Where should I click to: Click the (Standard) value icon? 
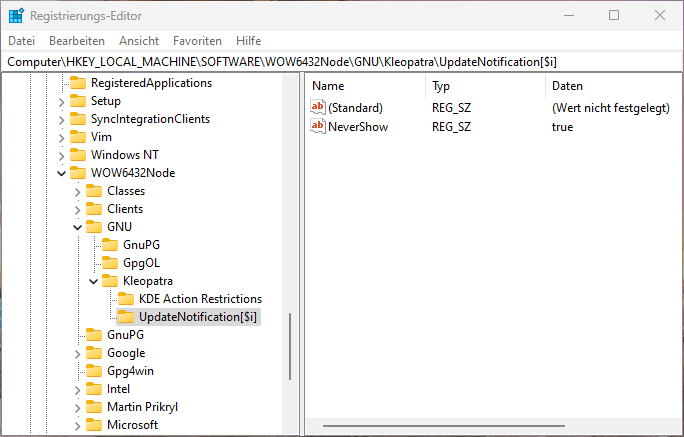319,107
